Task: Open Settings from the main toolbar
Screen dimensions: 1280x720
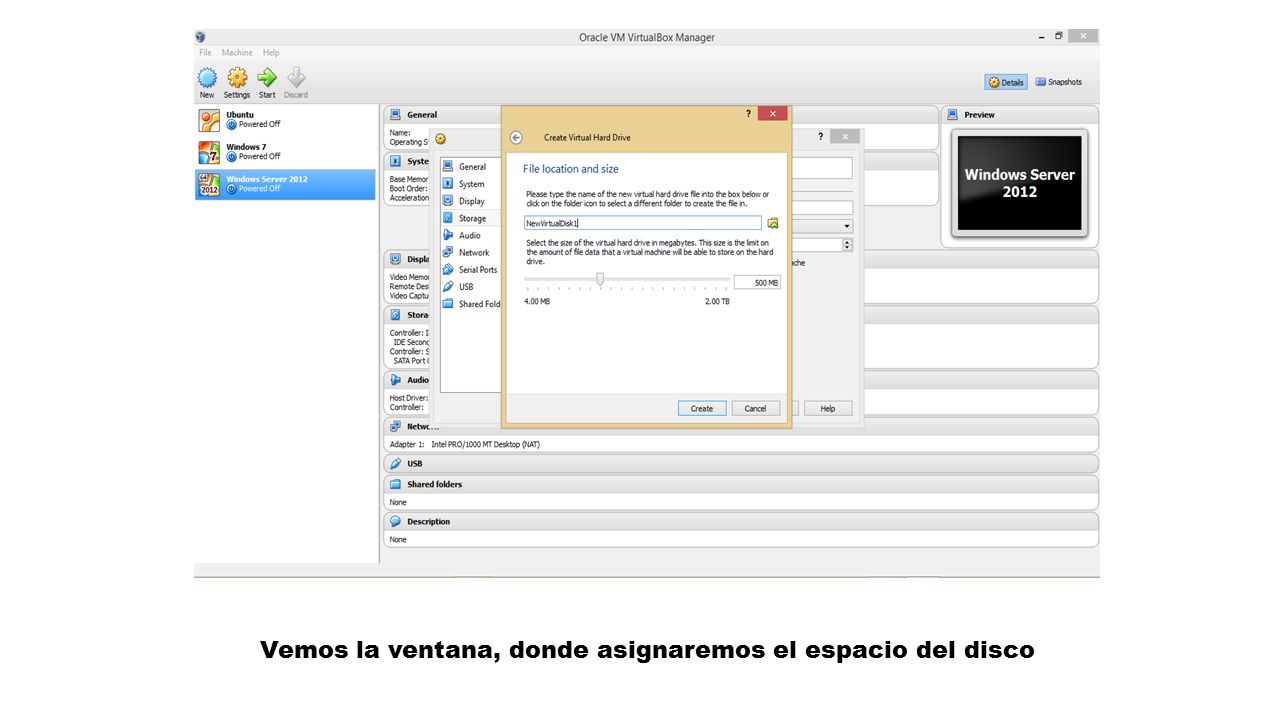Action: 237,79
